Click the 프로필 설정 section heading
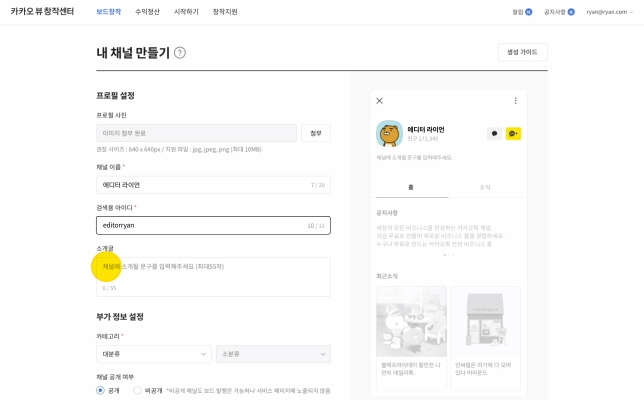 pos(115,96)
